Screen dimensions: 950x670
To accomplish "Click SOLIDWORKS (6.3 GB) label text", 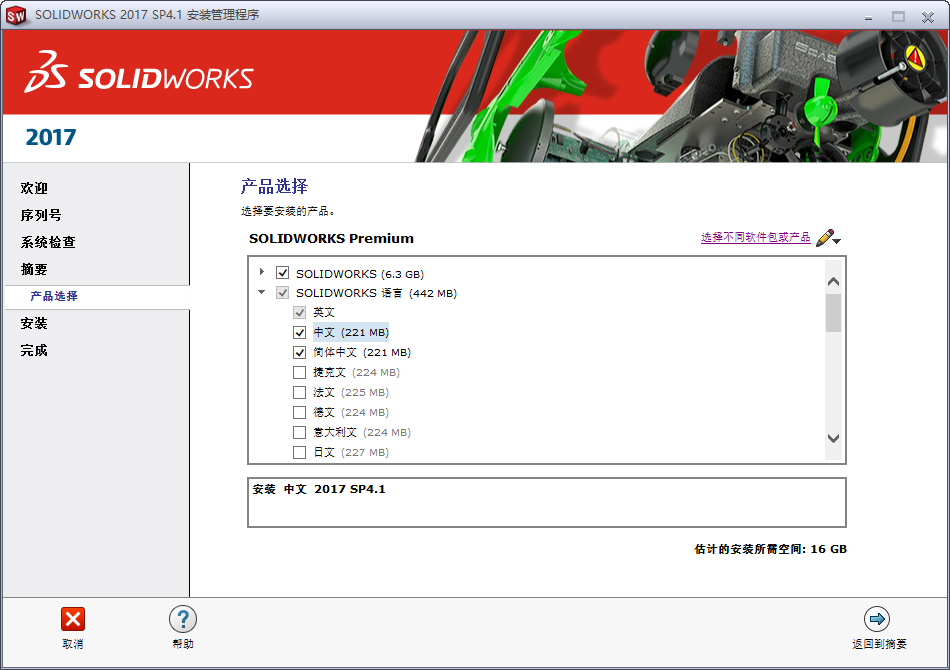I will tap(360, 274).
